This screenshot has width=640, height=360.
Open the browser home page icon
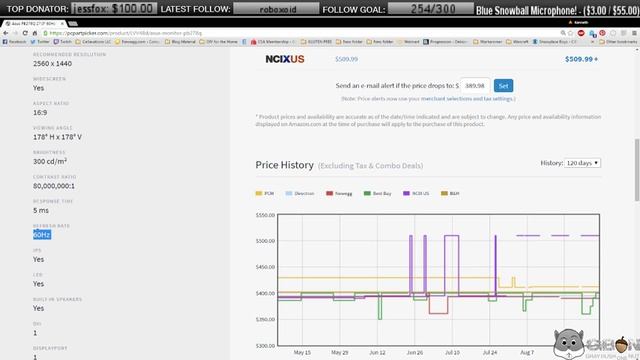35,33
